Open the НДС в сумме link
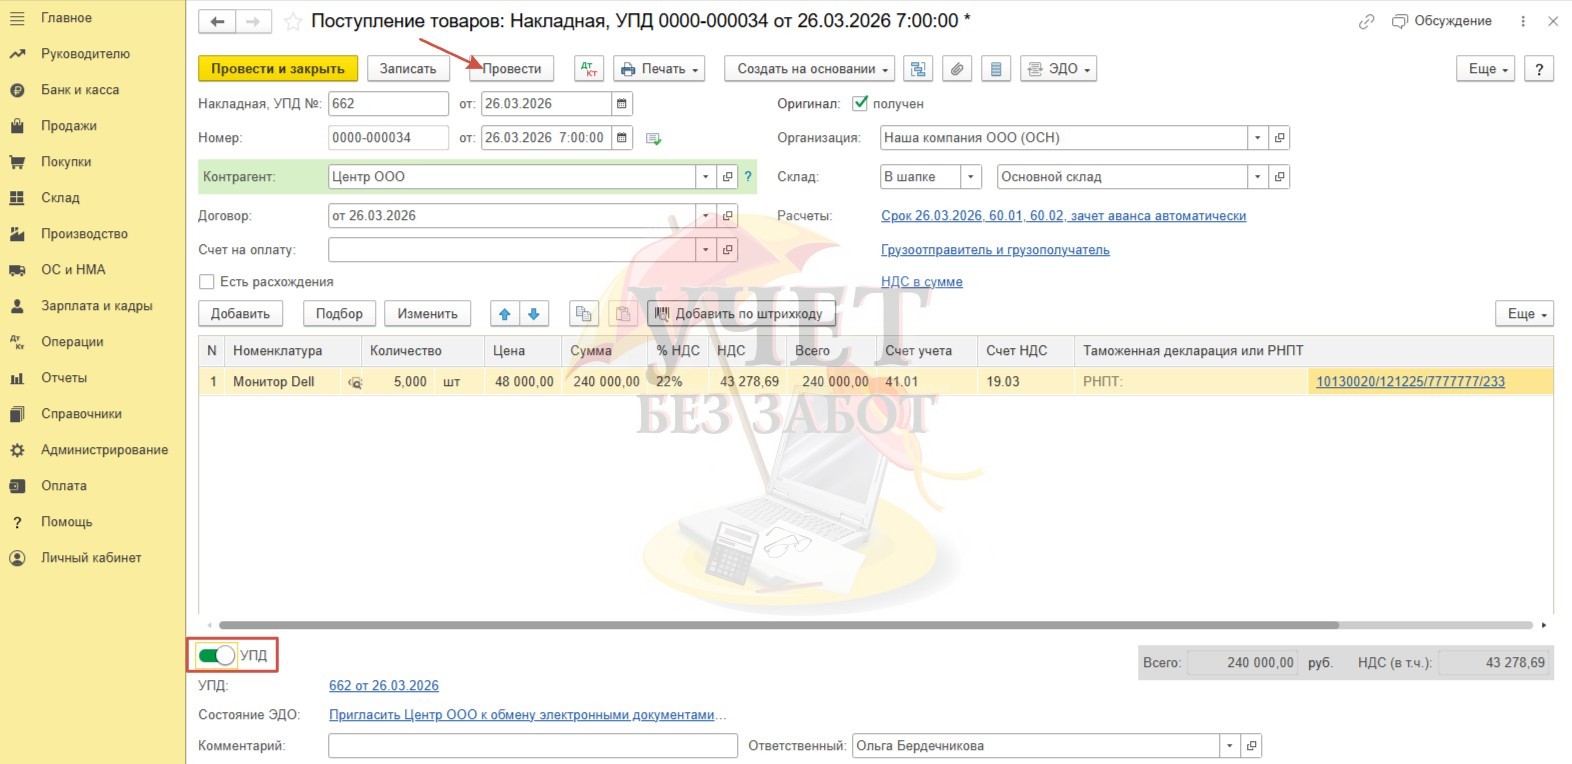 (x=921, y=282)
